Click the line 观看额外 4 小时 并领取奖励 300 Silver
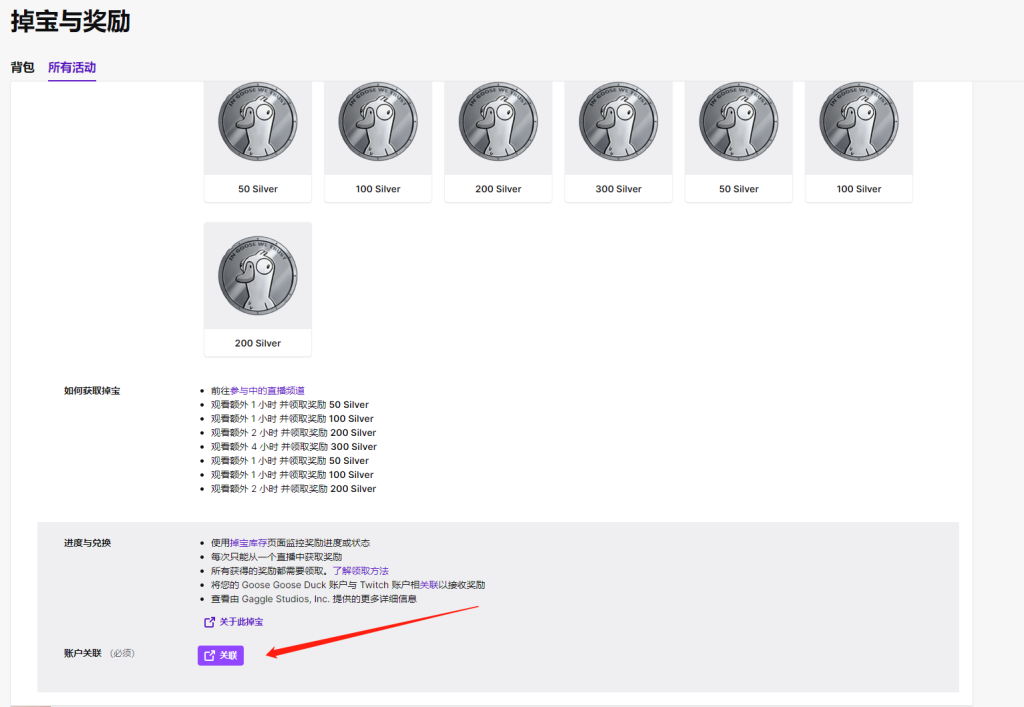This screenshot has height=707, width=1024. click(x=294, y=447)
